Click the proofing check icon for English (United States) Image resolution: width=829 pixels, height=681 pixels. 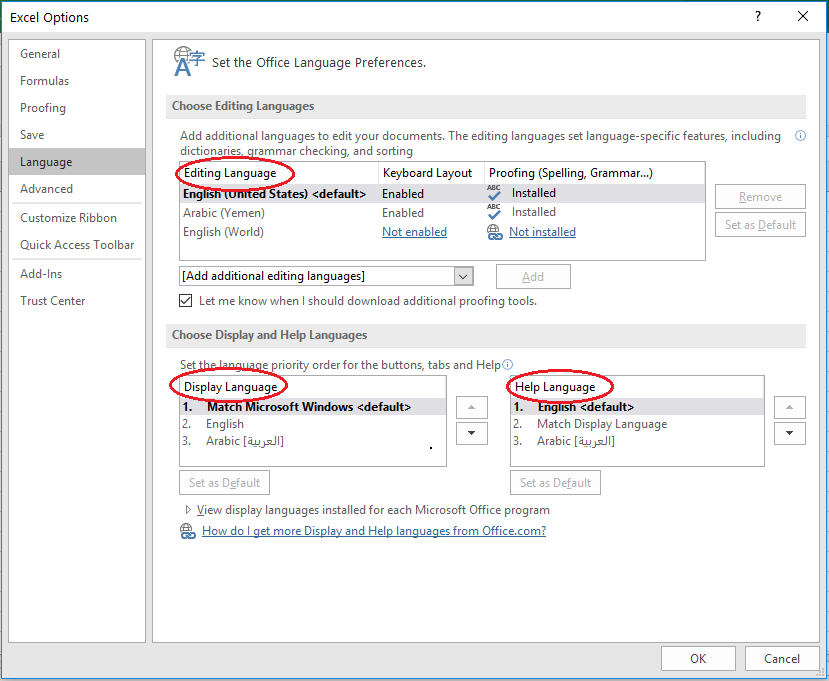tap(494, 194)
